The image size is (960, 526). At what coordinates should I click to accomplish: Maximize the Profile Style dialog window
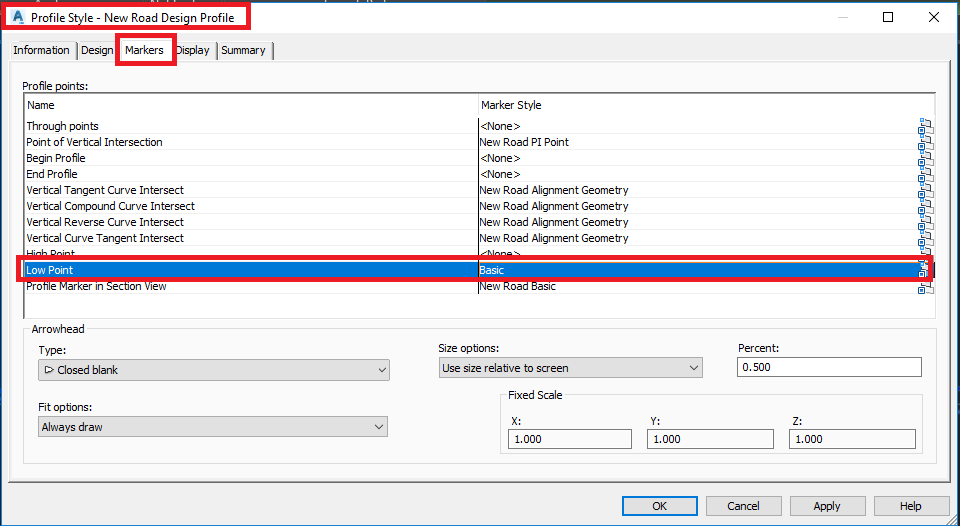(888, 17)
